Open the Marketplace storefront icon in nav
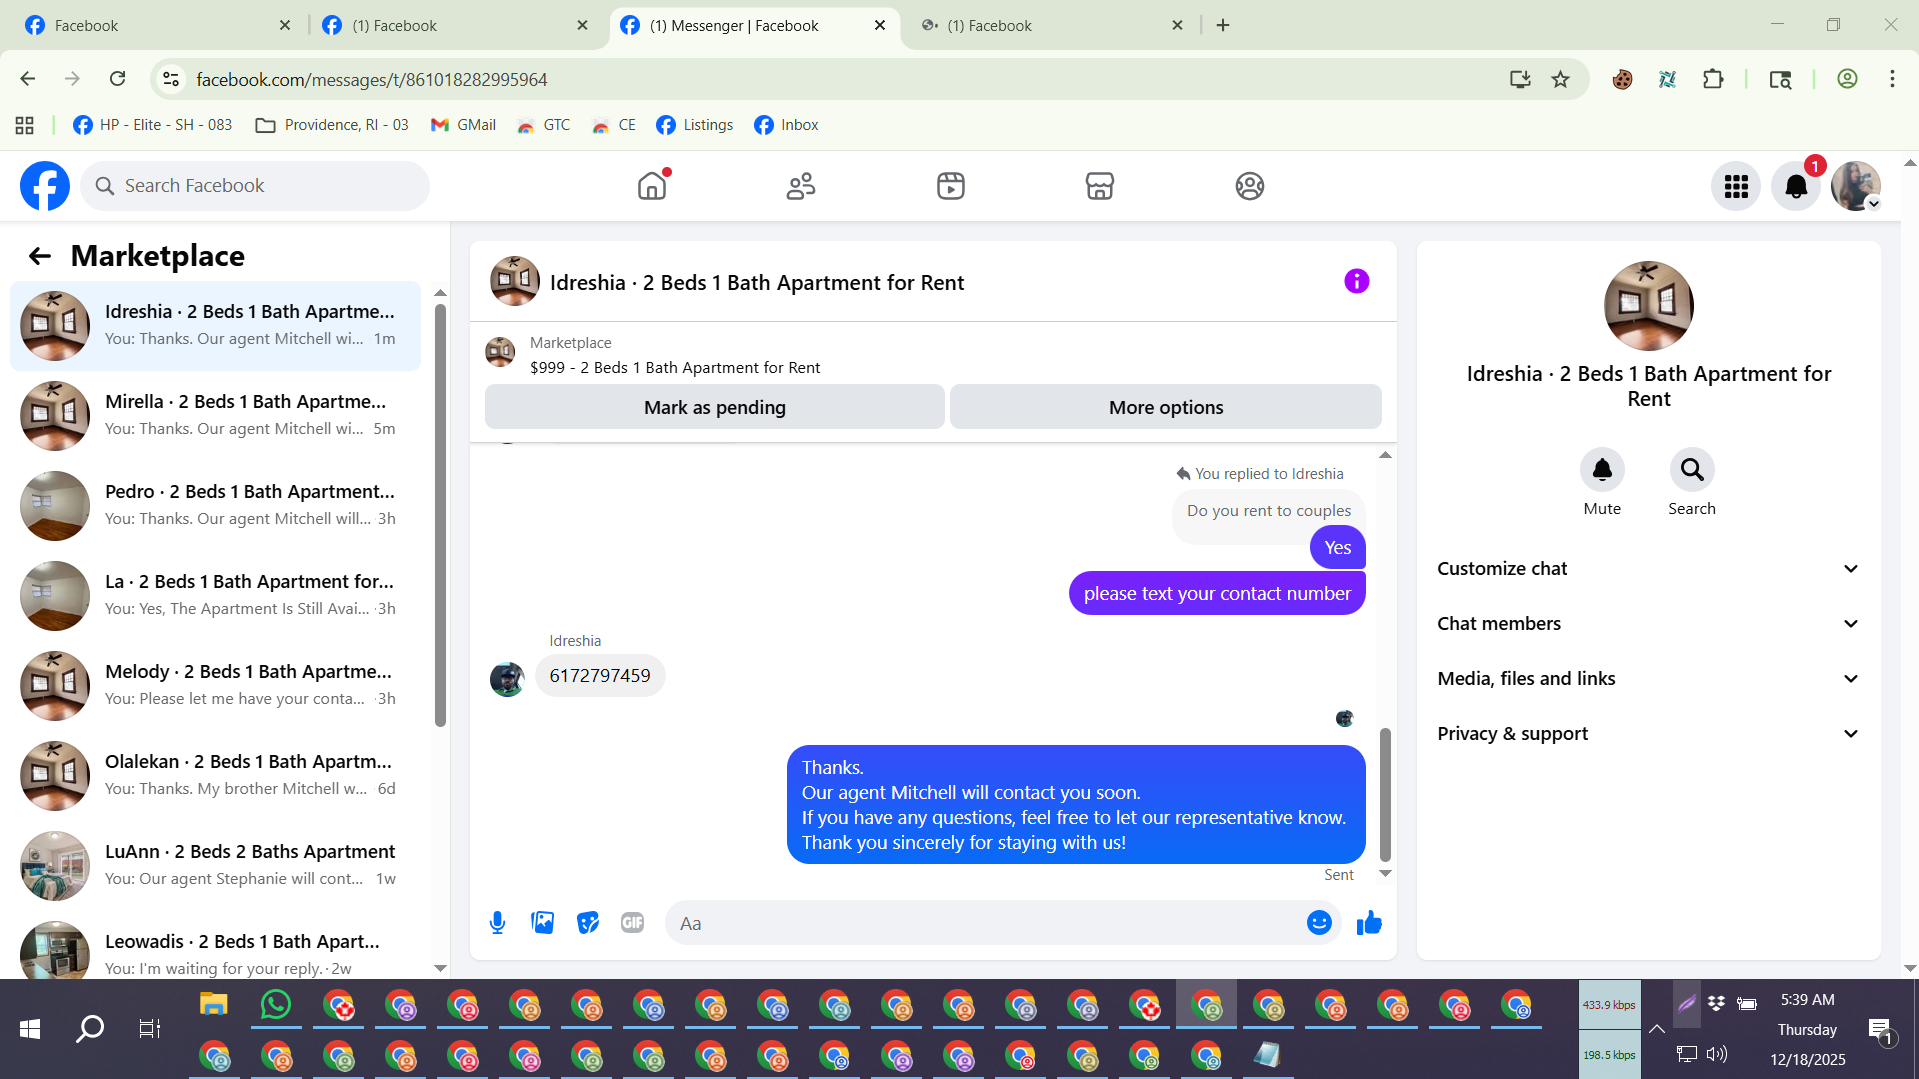The width and height of the screenshot is (1919, 1079). coord(1100,186)
